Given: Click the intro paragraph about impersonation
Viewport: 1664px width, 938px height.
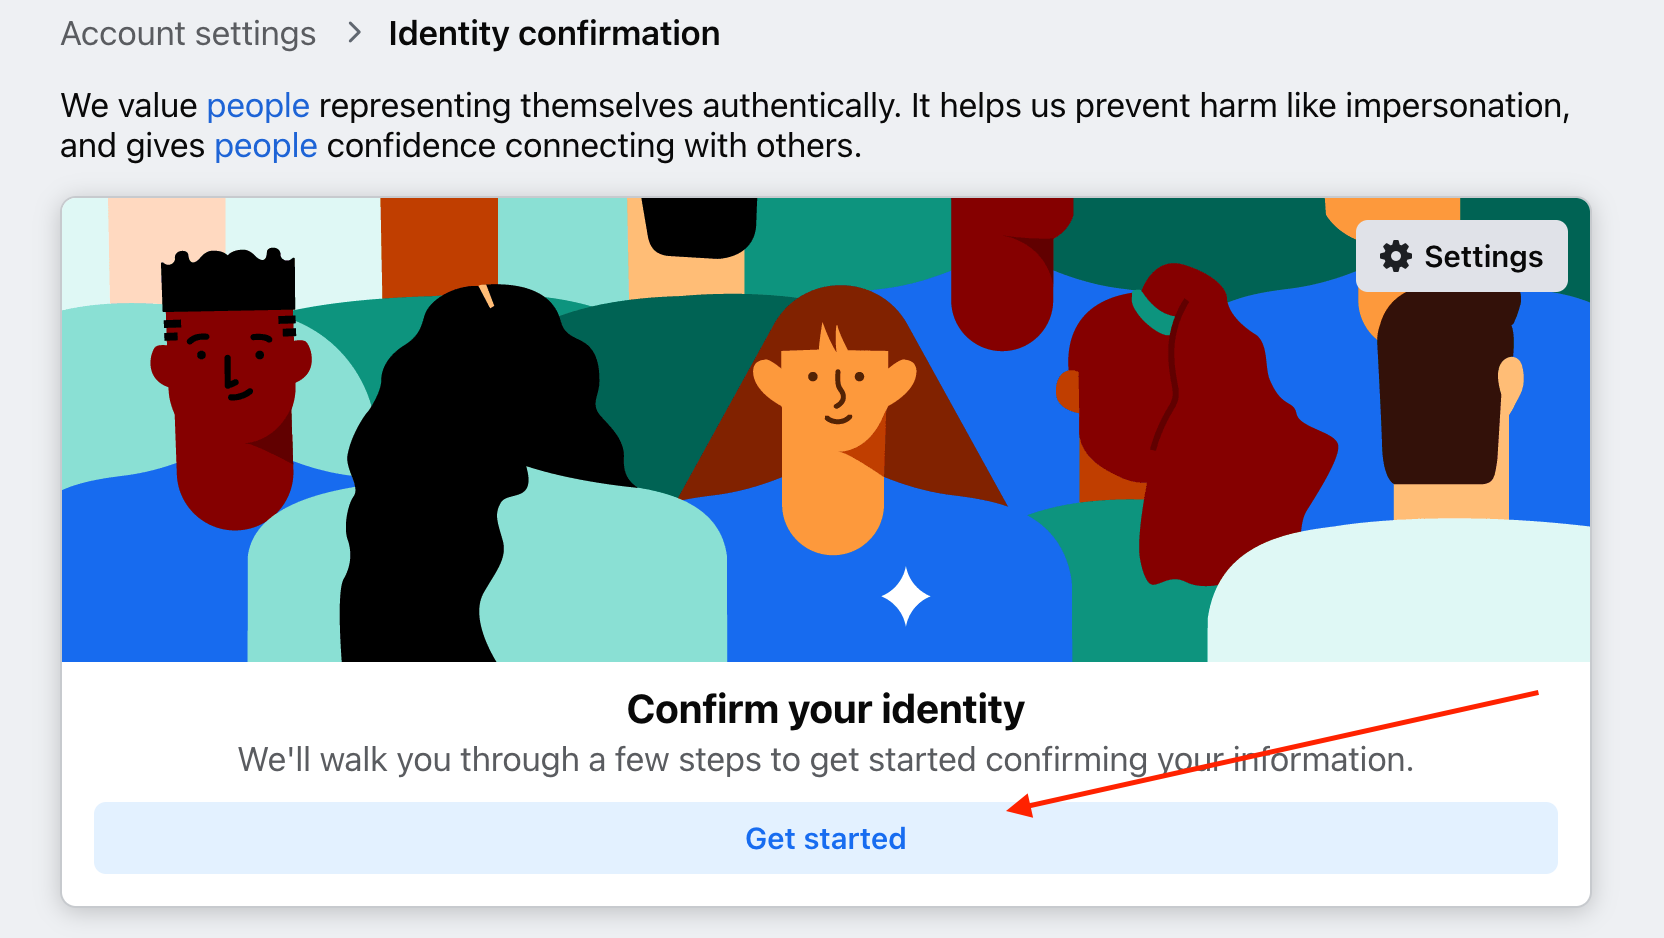Looking at the screenshot, I should pyautogui.click(x=815, y=126).
